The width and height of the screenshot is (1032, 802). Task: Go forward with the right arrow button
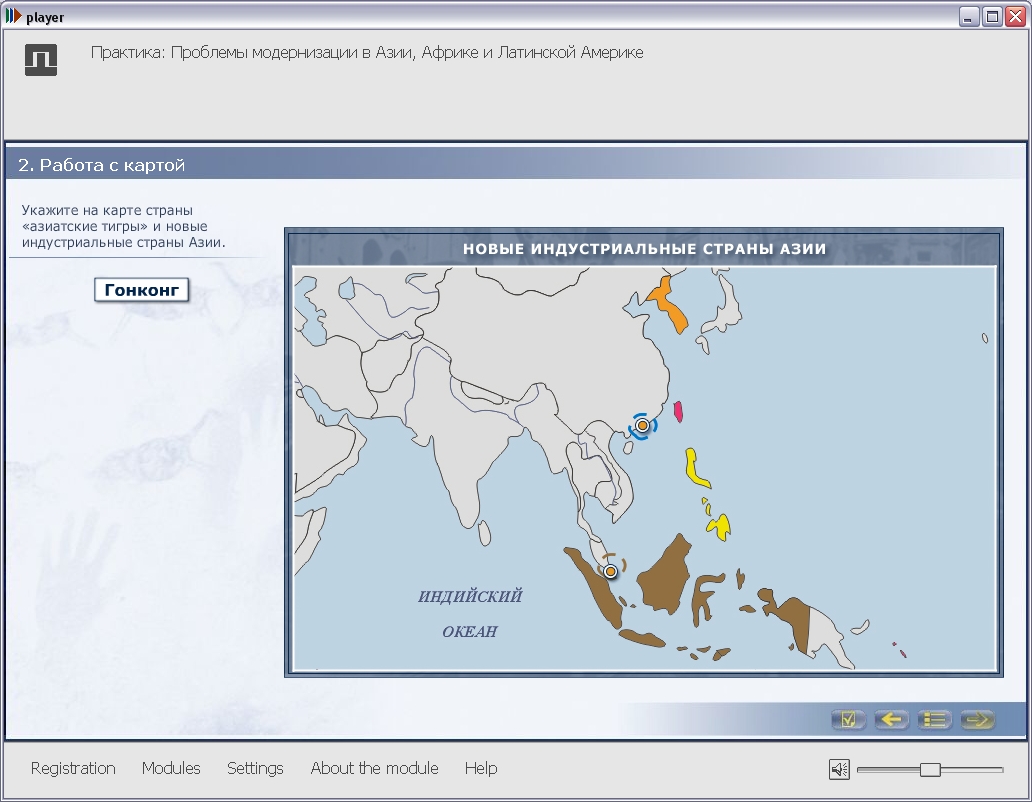[977, 719]
